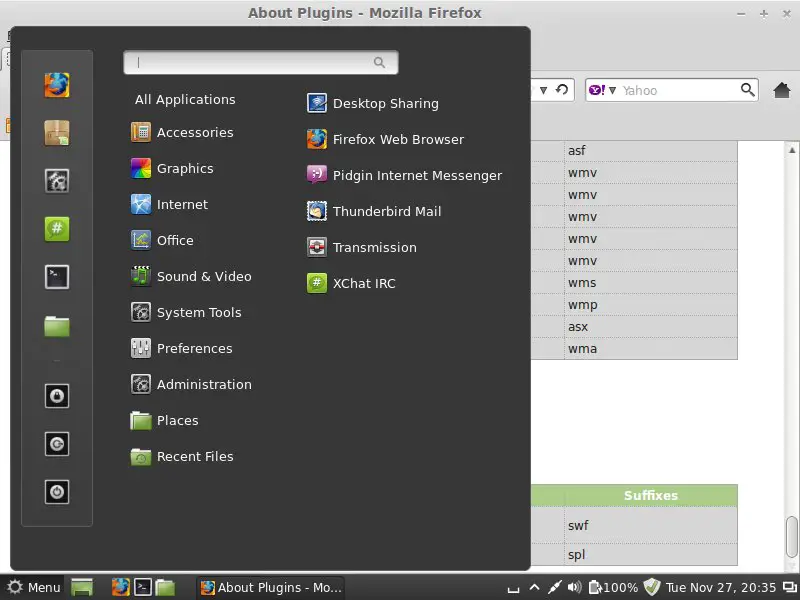Click the "wms" suffix cell
The height and width of the screenshot is (600, 800).
[651, 283]
